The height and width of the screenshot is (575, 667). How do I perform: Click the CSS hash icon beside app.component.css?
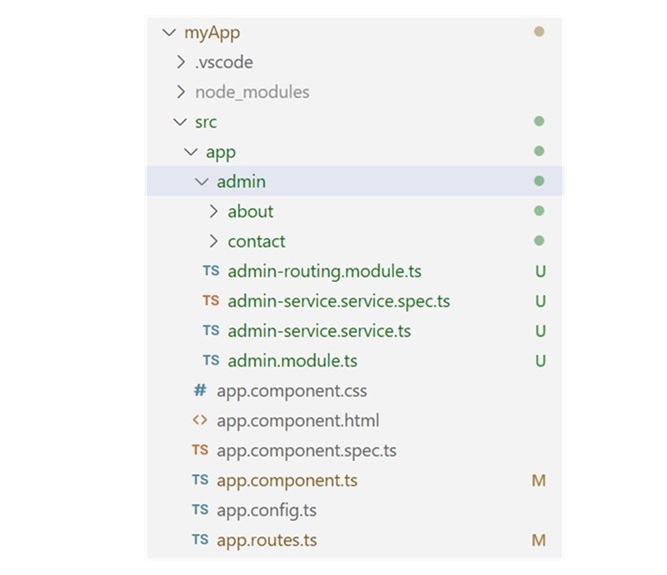point(200,391)
